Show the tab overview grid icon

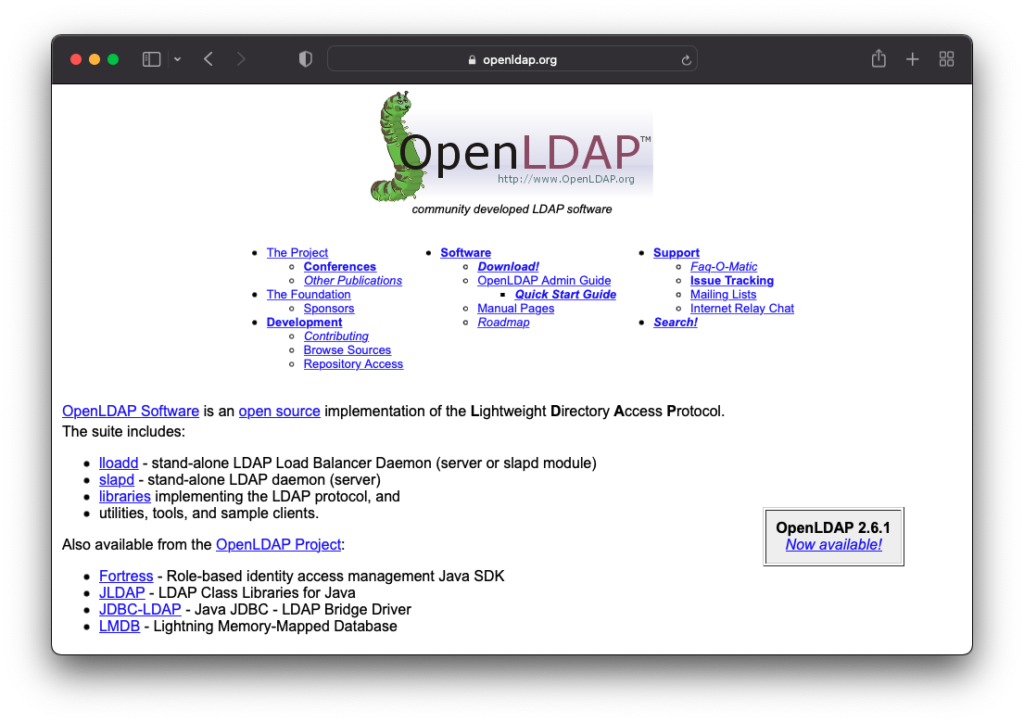(x=946, y=59)
